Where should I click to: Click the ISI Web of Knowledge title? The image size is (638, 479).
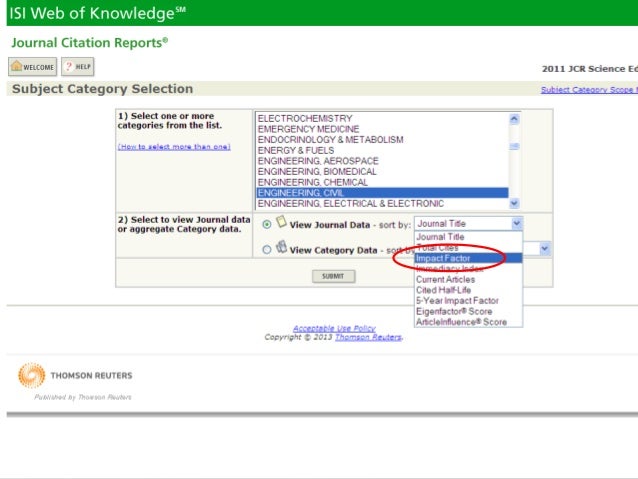97,13
